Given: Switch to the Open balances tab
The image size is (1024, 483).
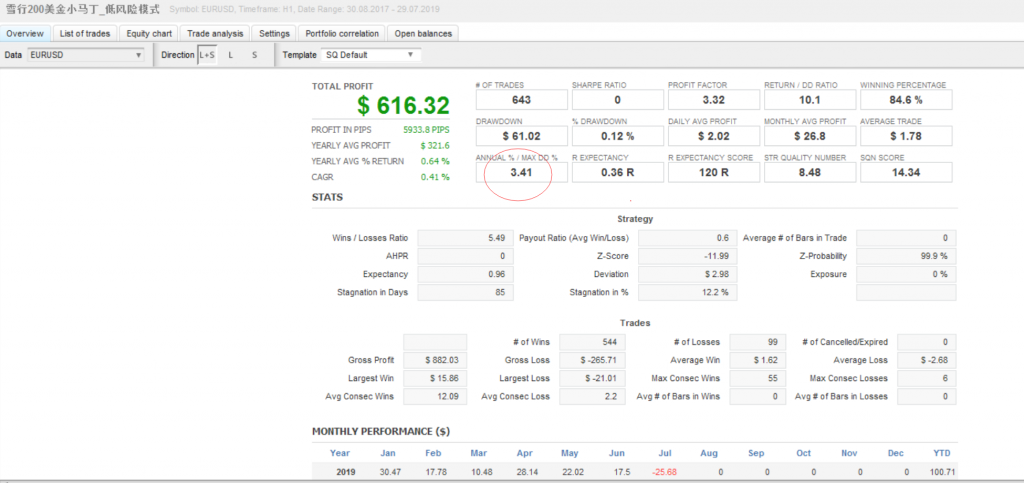Looking at the screenshot, I should [423, 33].
